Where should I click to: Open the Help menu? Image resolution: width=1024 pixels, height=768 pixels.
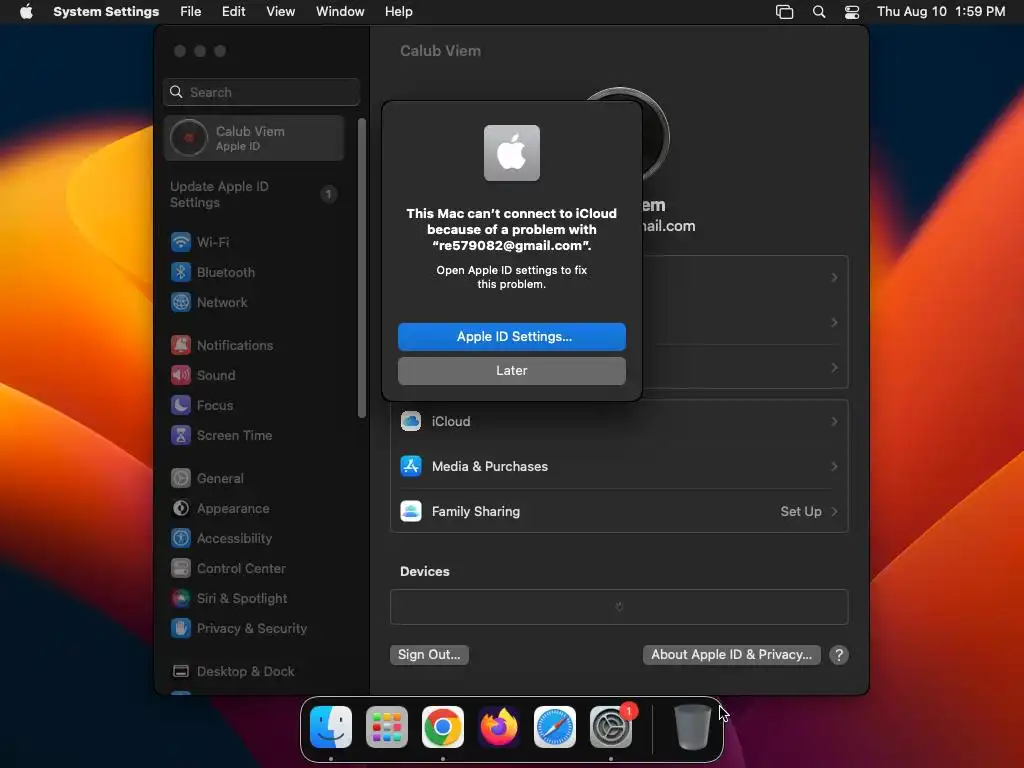coord(398,12)
